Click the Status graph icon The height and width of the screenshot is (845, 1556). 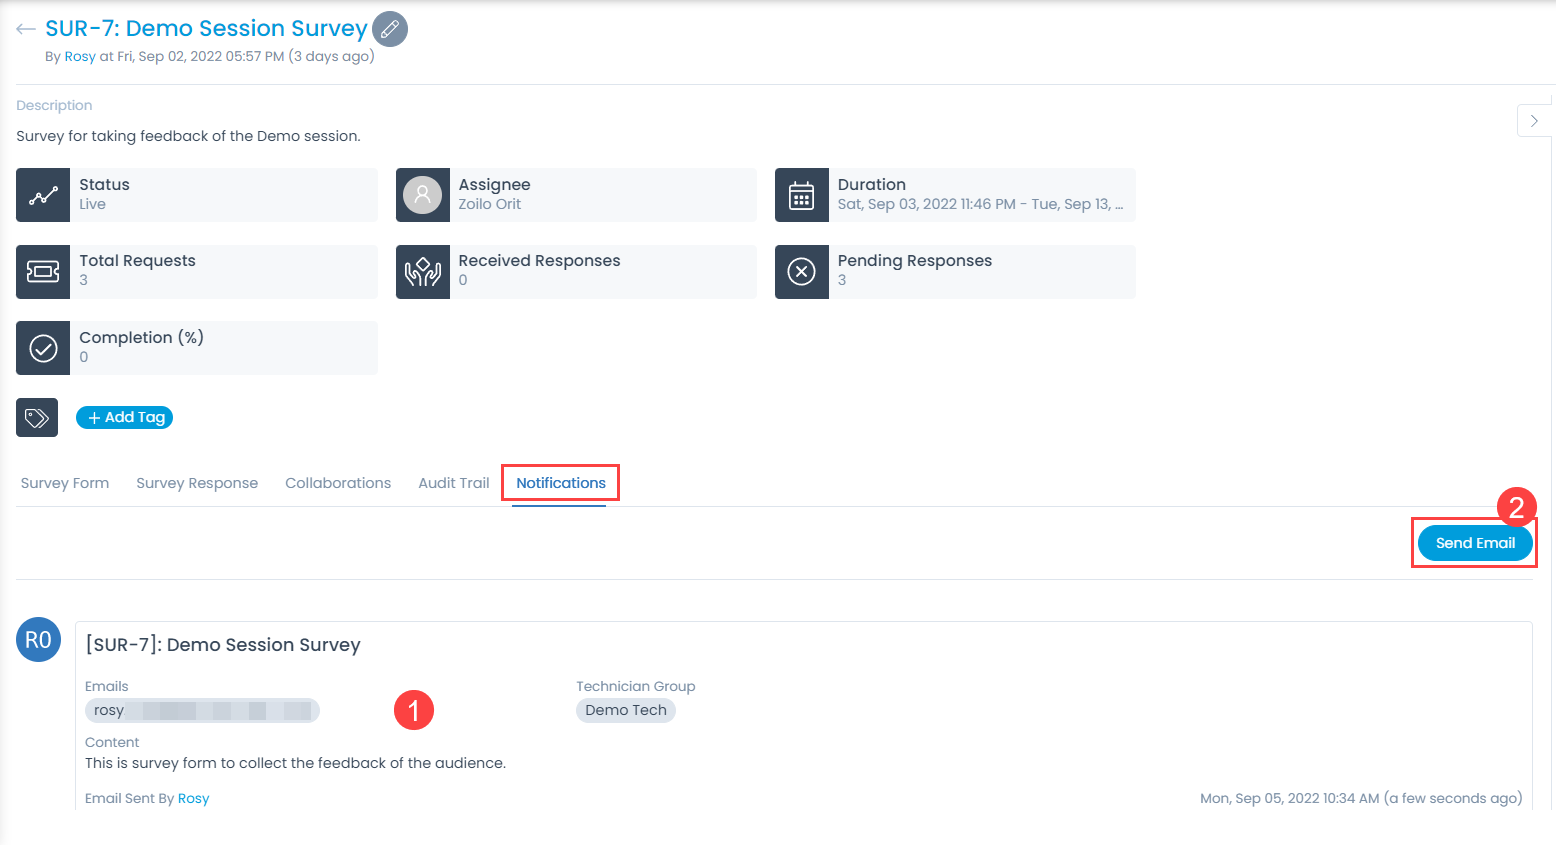(42, 195)
